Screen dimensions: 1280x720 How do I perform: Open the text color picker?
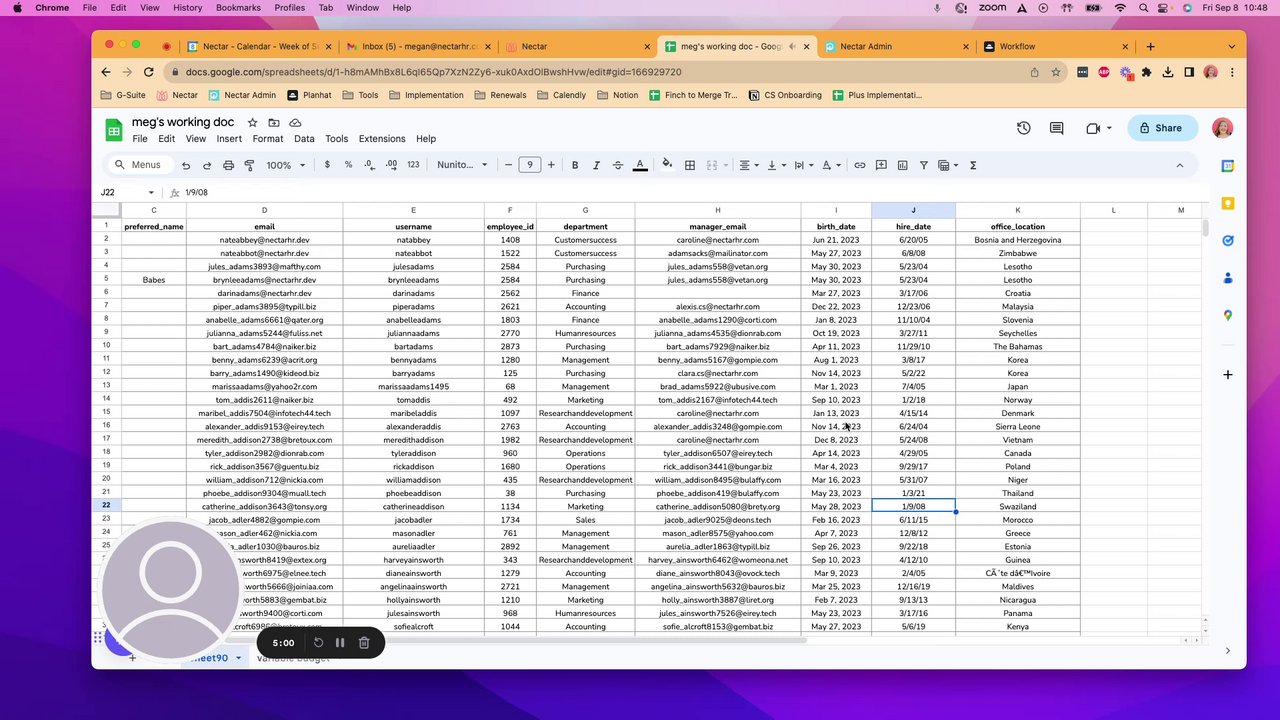tap(640, 165)
